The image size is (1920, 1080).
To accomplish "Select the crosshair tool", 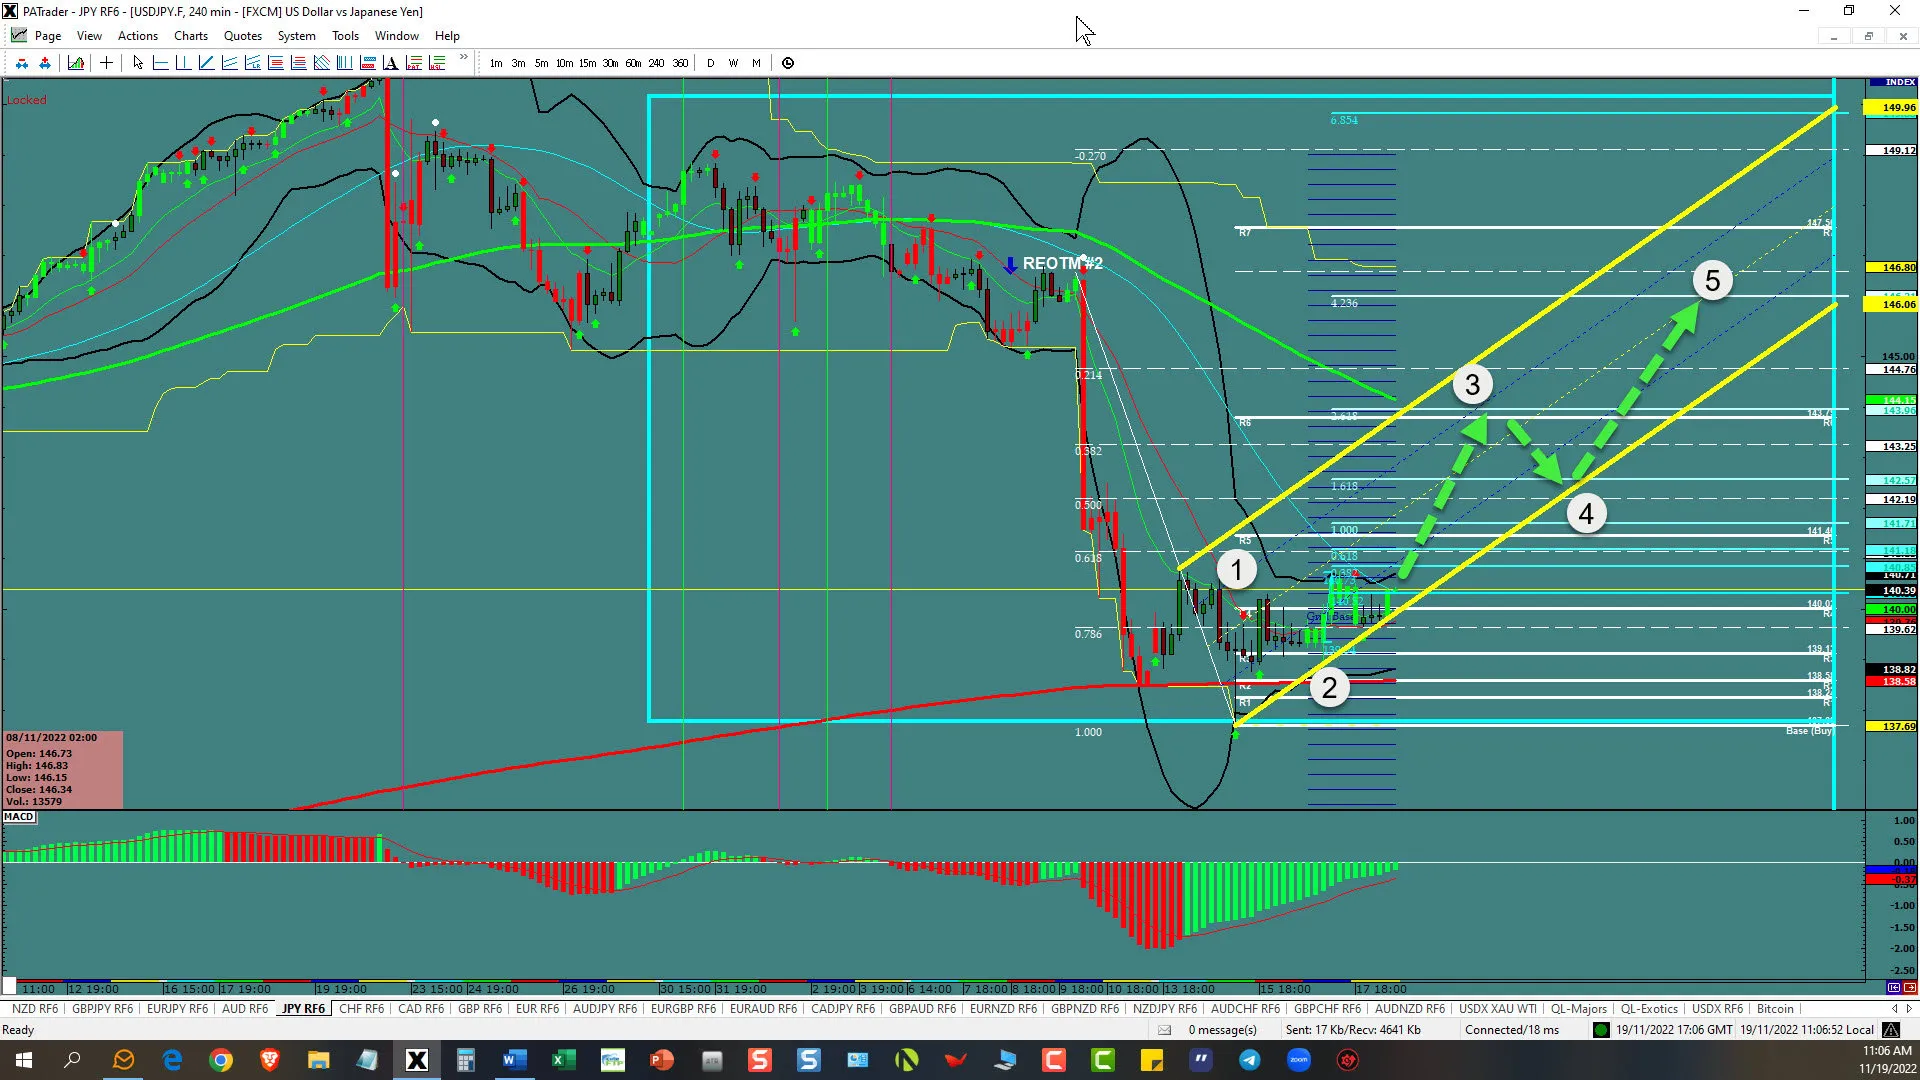I will pyautogui.click(x=106, y=63).
